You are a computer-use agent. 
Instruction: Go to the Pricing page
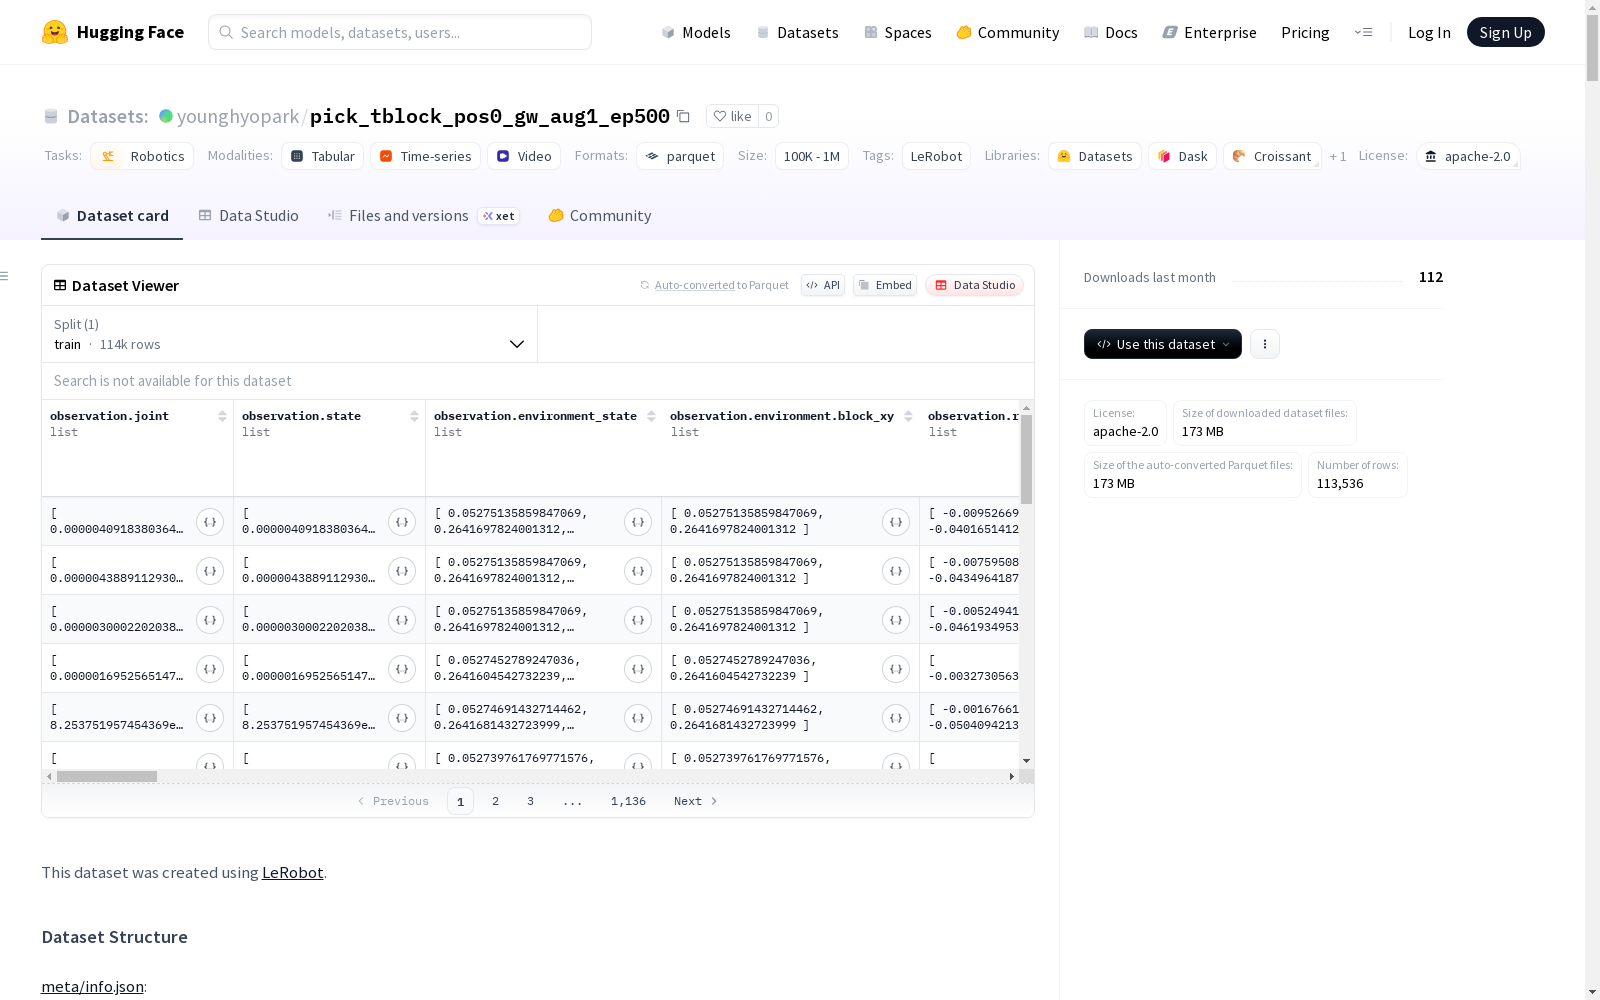[x=1305, y=32]
